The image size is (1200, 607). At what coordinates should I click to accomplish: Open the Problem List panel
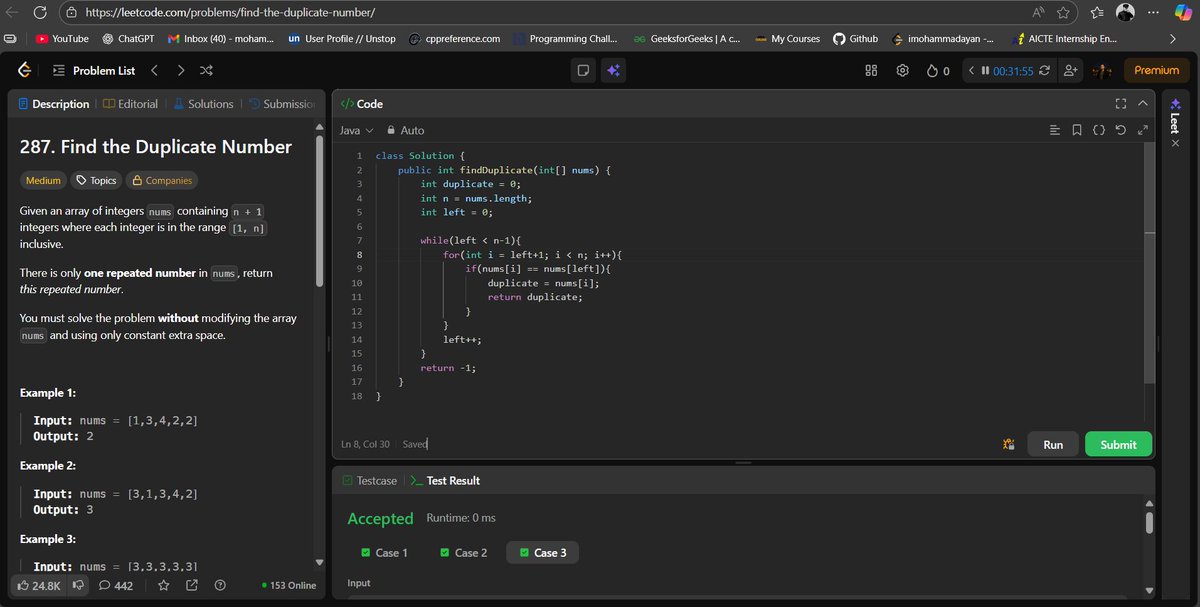[x=92, y=71]
